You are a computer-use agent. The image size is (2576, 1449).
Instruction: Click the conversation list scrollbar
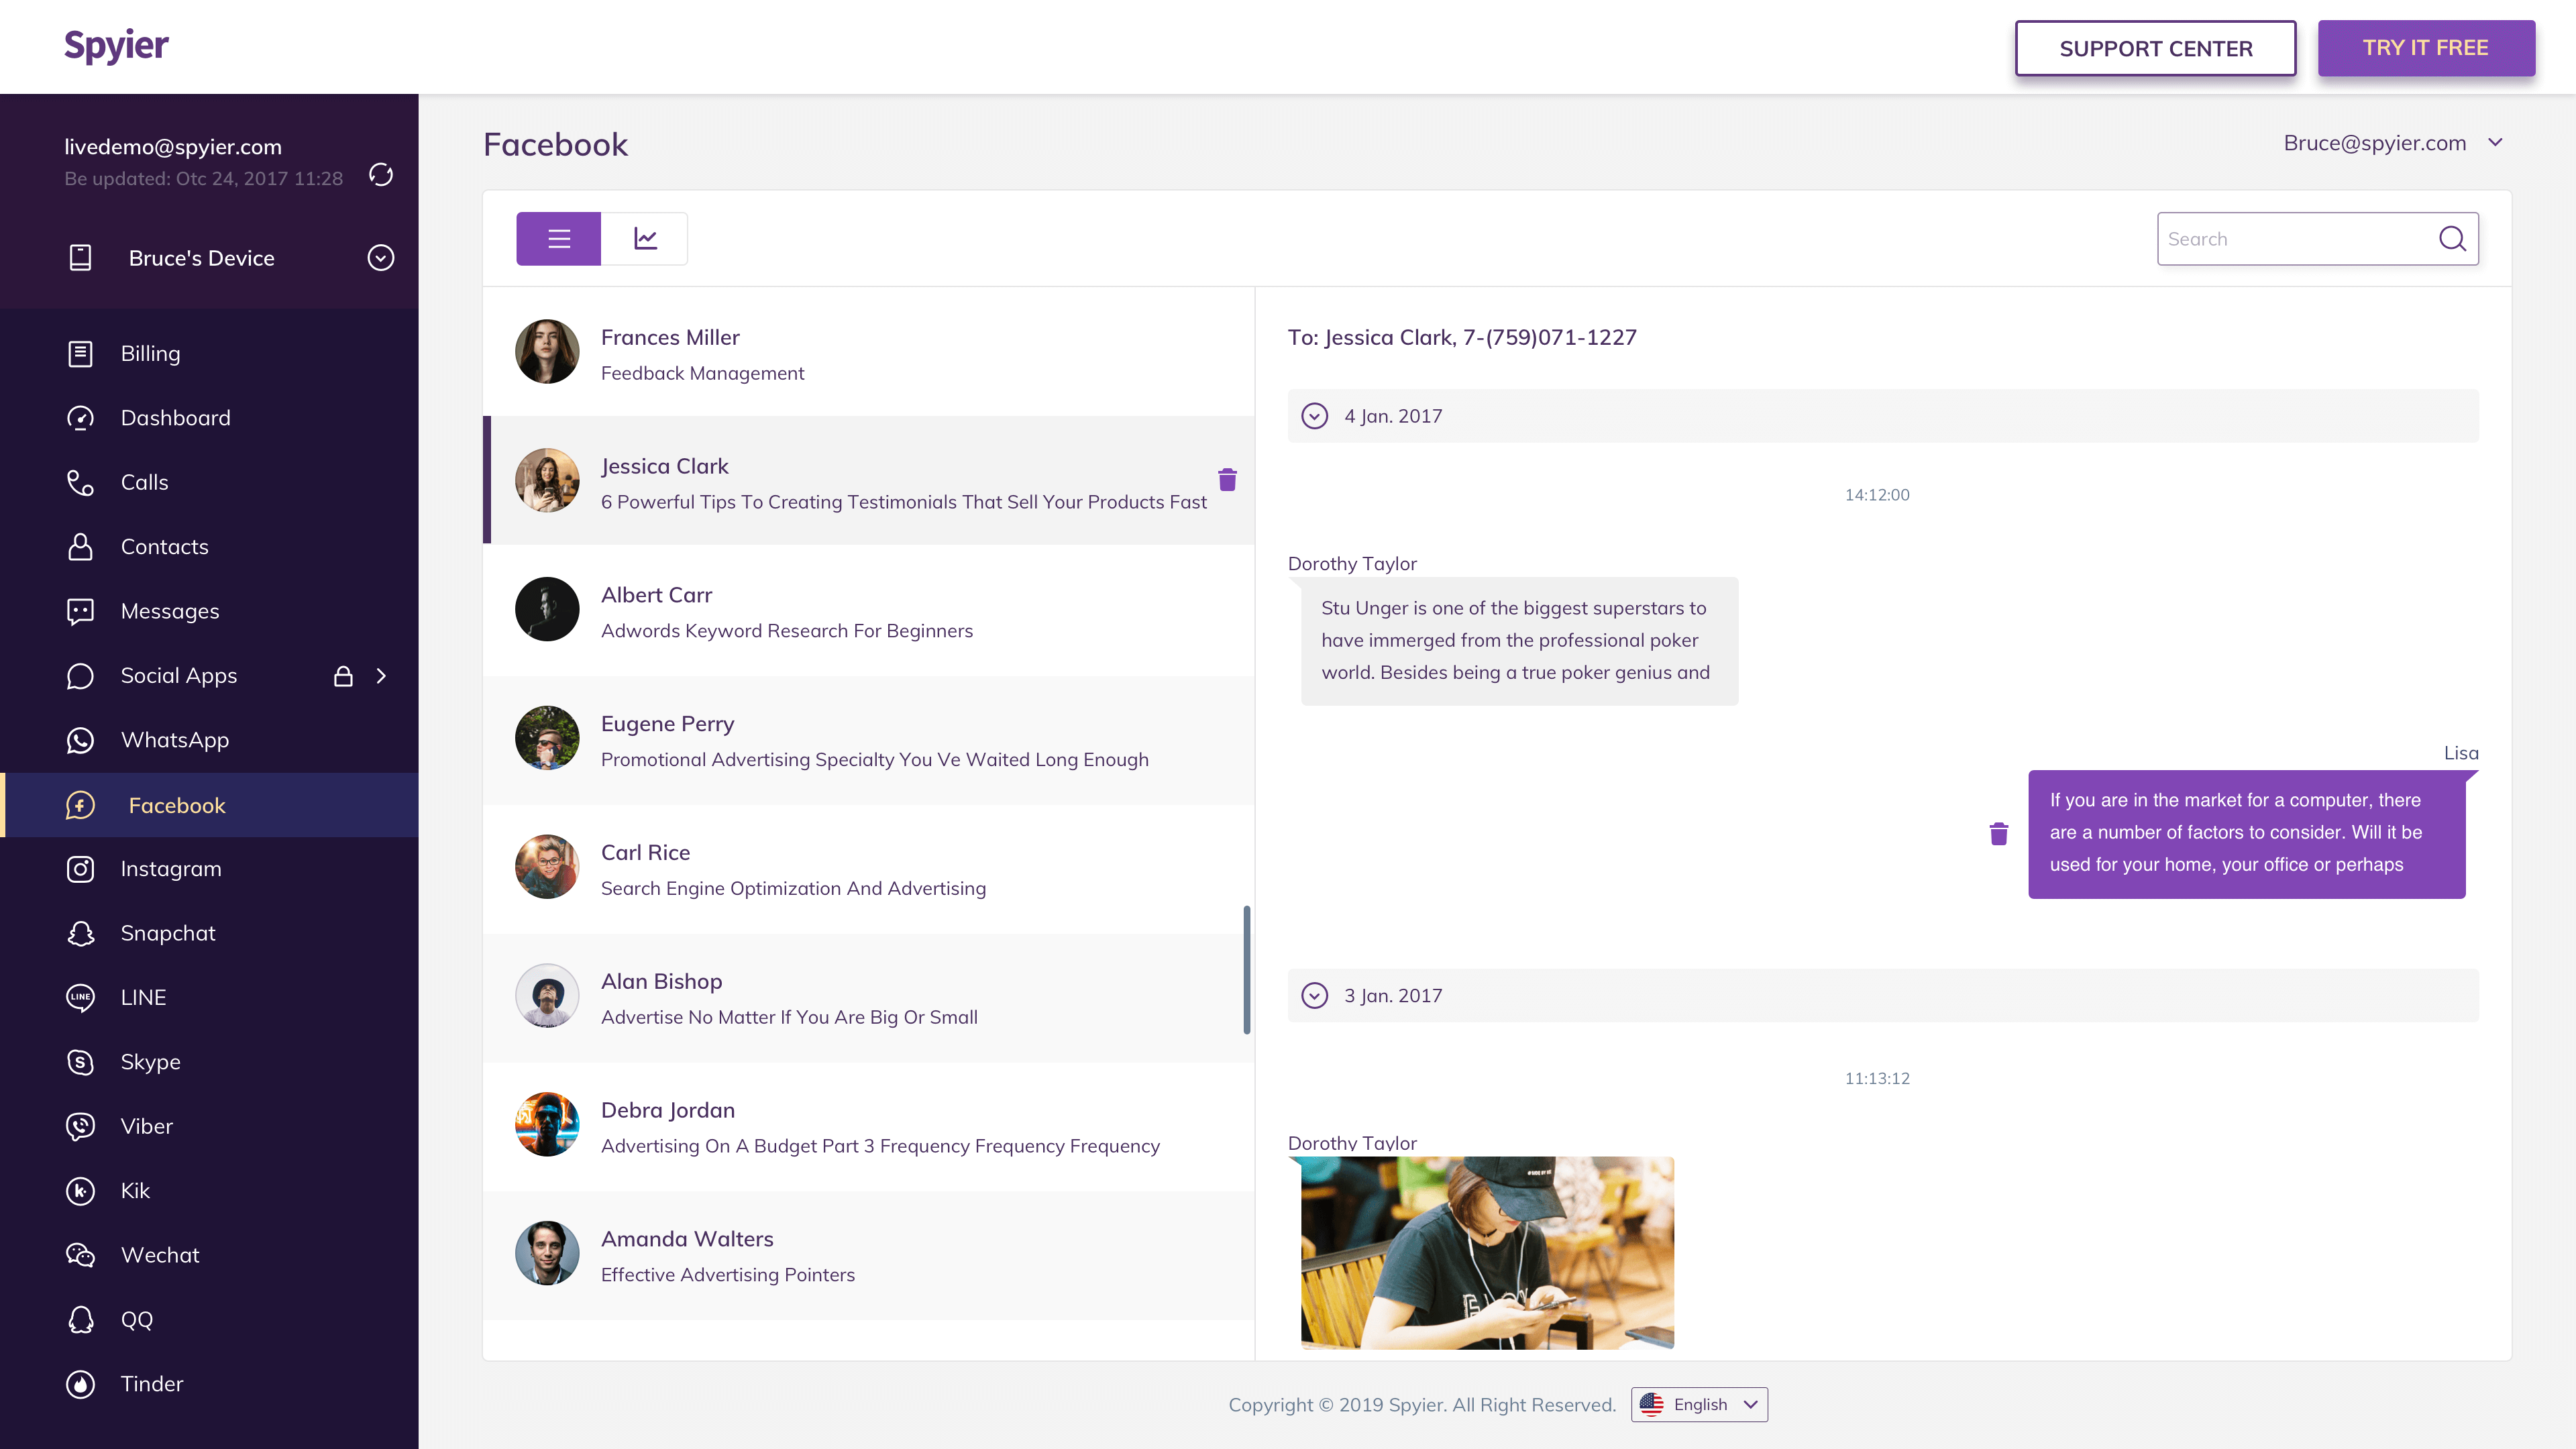pos(1246,970)
